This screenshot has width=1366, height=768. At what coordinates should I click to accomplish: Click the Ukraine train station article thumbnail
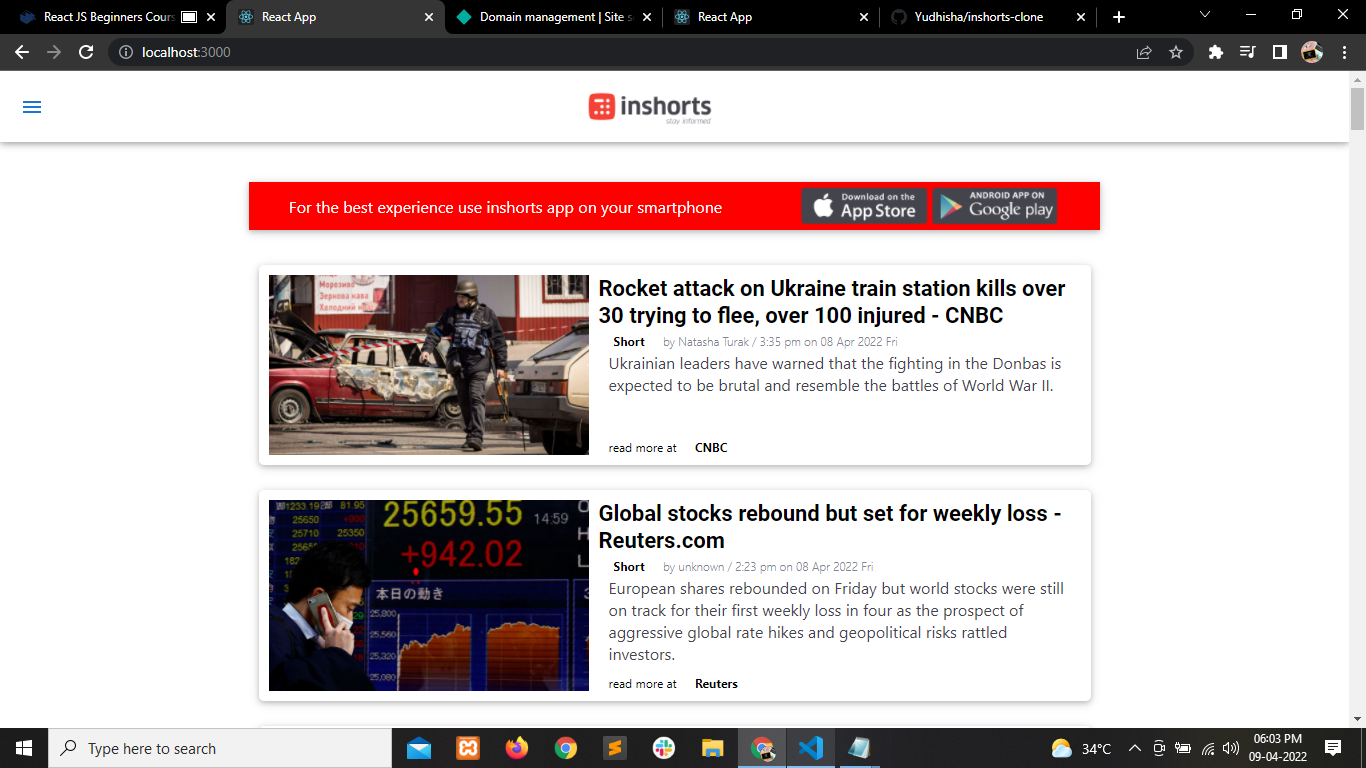point(428,364)
